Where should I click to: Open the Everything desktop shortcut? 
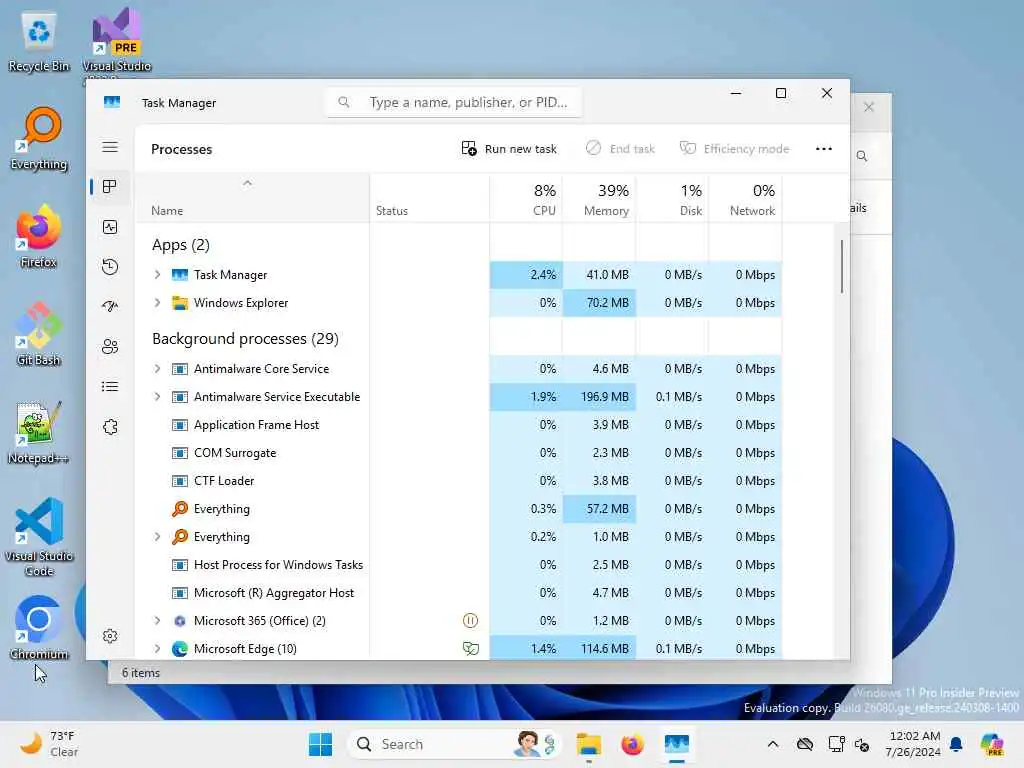pos(39,139)
